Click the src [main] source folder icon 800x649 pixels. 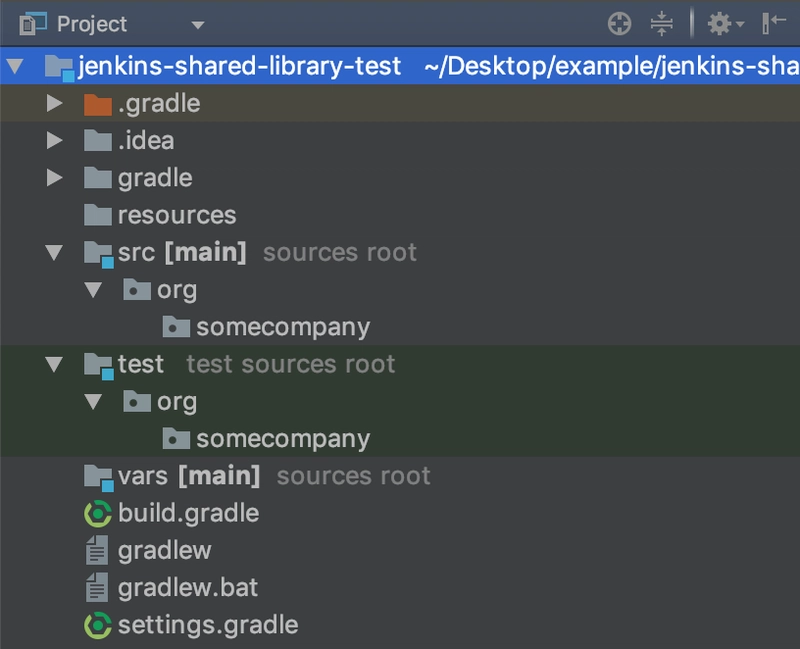coord(98,253)
